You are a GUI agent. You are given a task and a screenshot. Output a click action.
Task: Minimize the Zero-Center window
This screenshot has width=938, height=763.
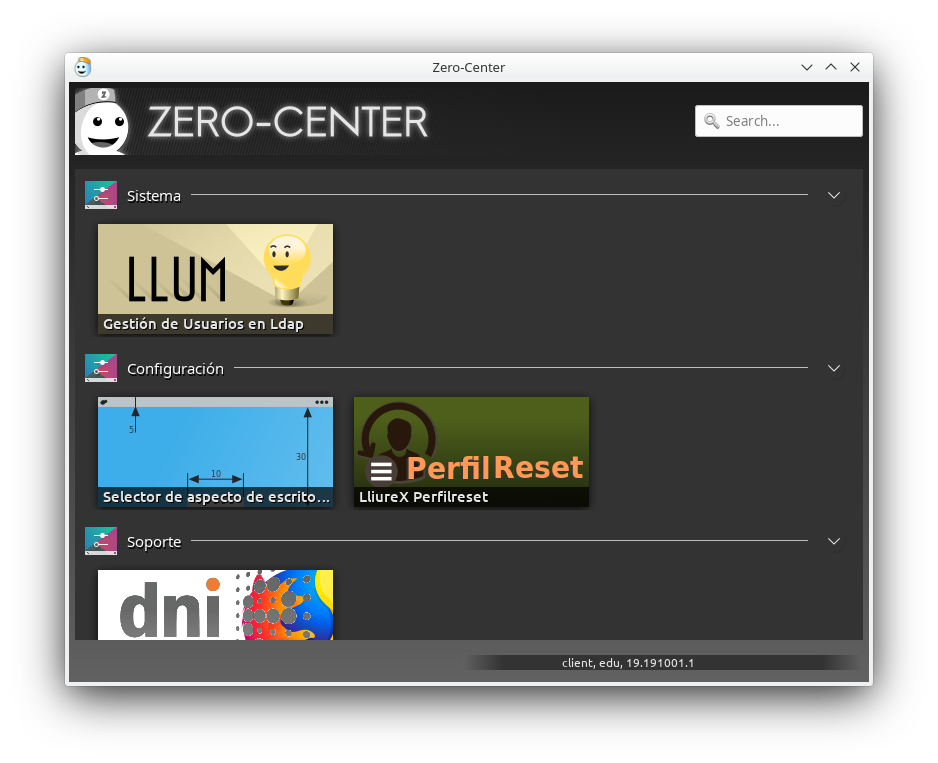coord(807,67)
